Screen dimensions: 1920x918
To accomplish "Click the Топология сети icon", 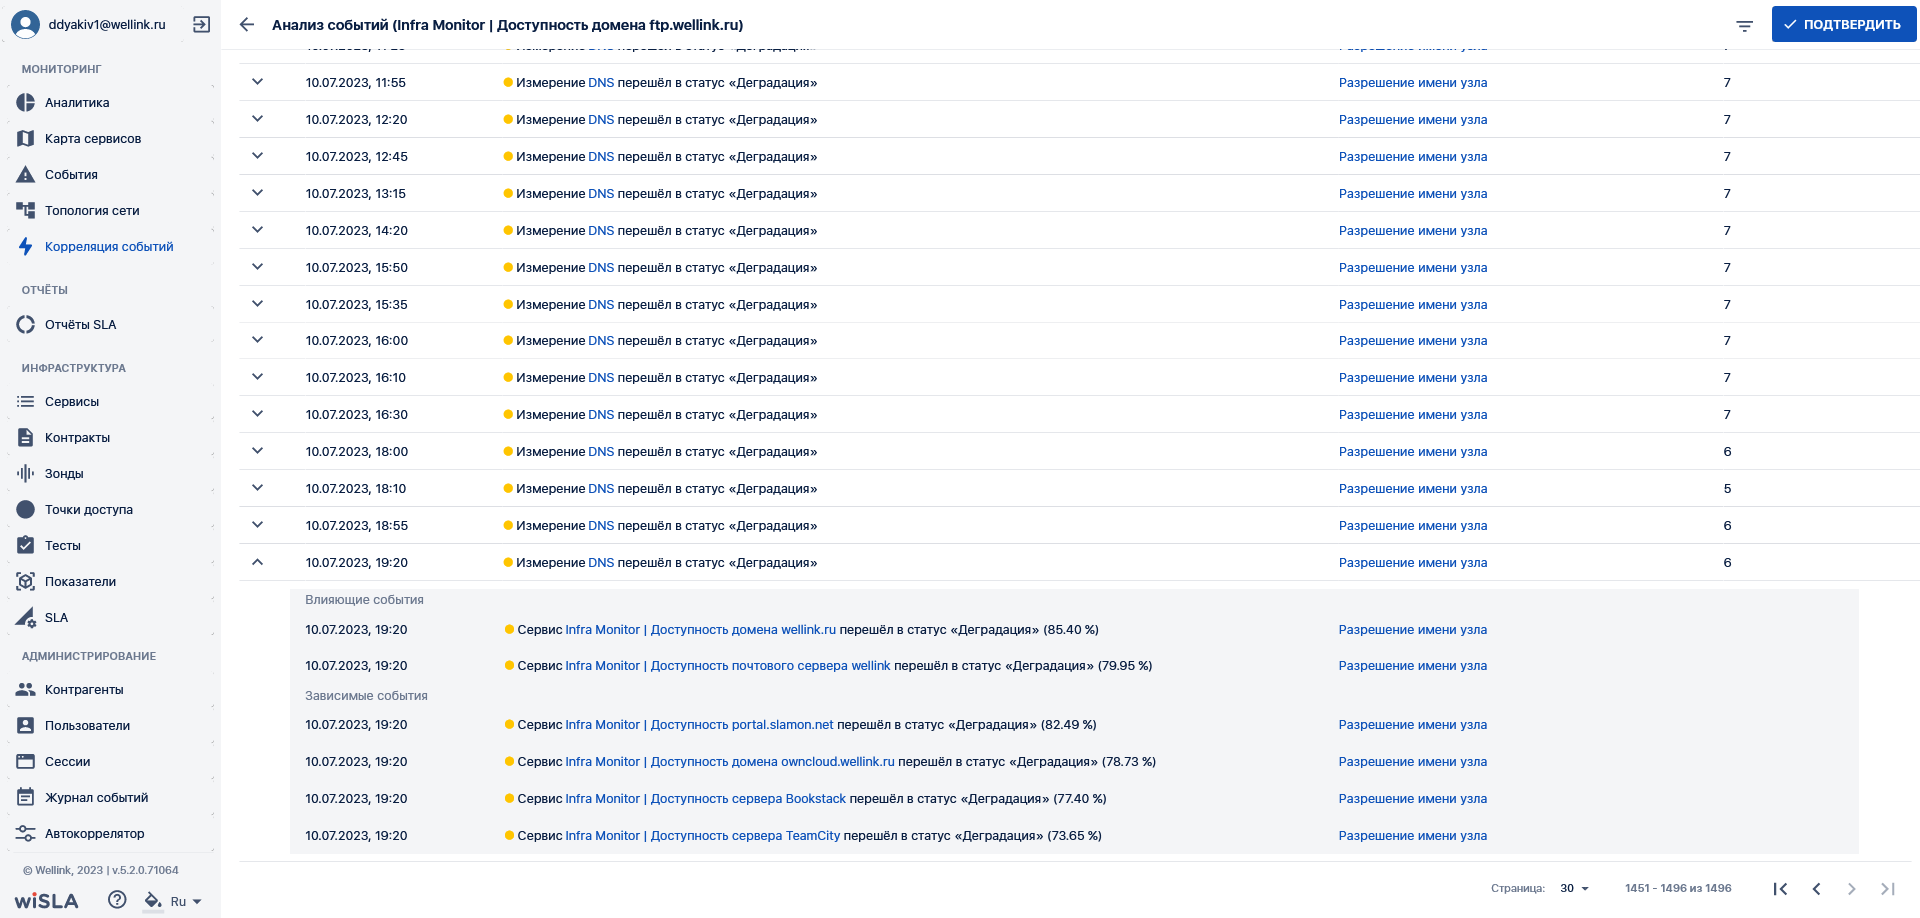I will [26, 211].
